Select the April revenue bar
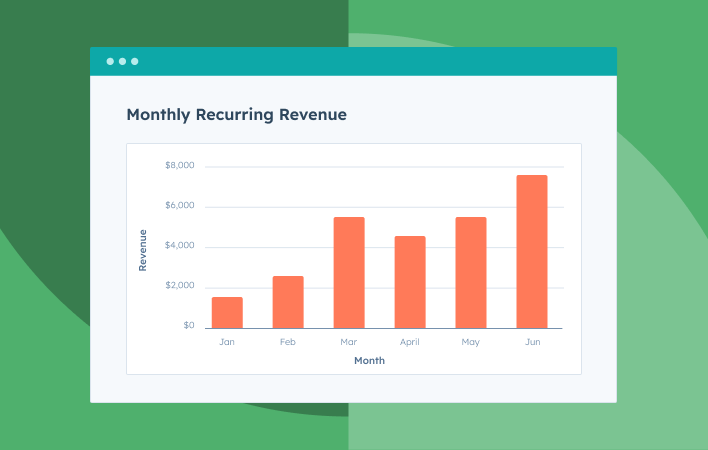The image size is (708, 450). click(x=410, y=282)
